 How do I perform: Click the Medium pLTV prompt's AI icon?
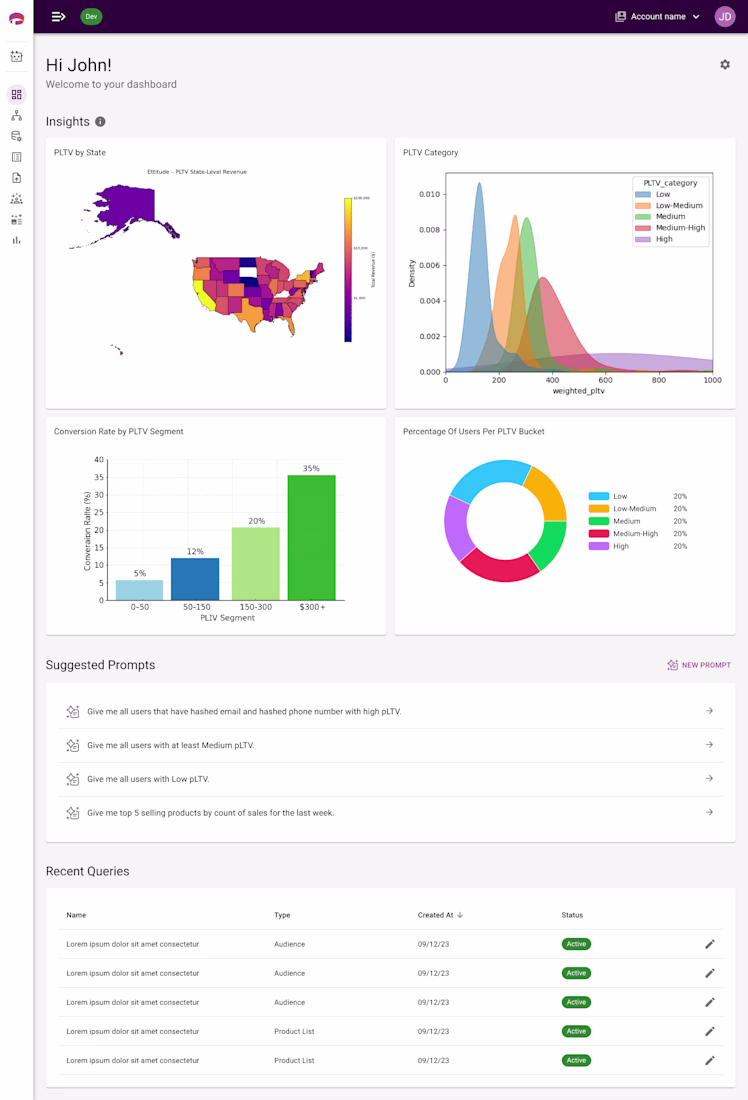point(72,745)
